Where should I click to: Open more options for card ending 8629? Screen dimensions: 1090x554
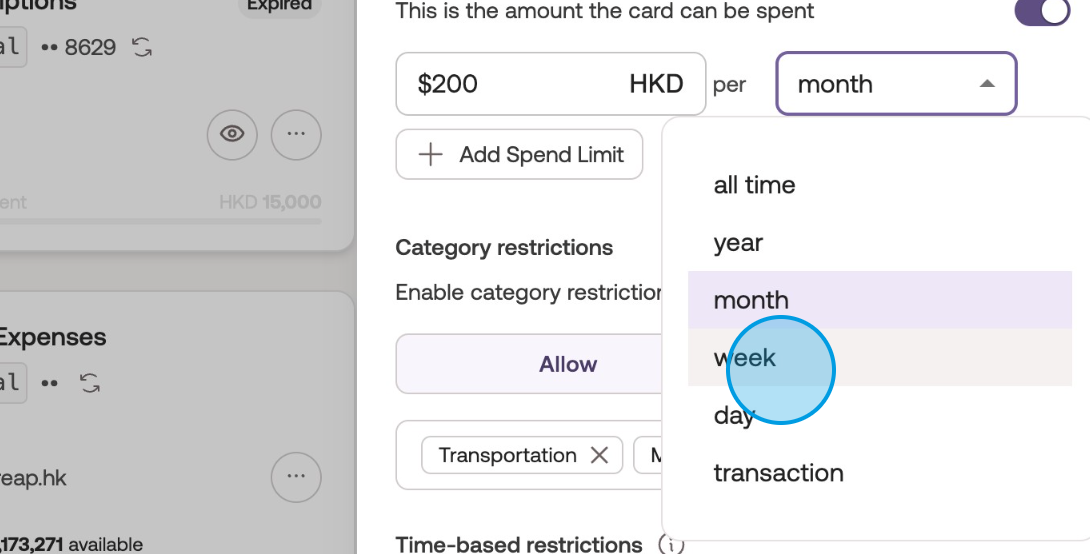296,133
